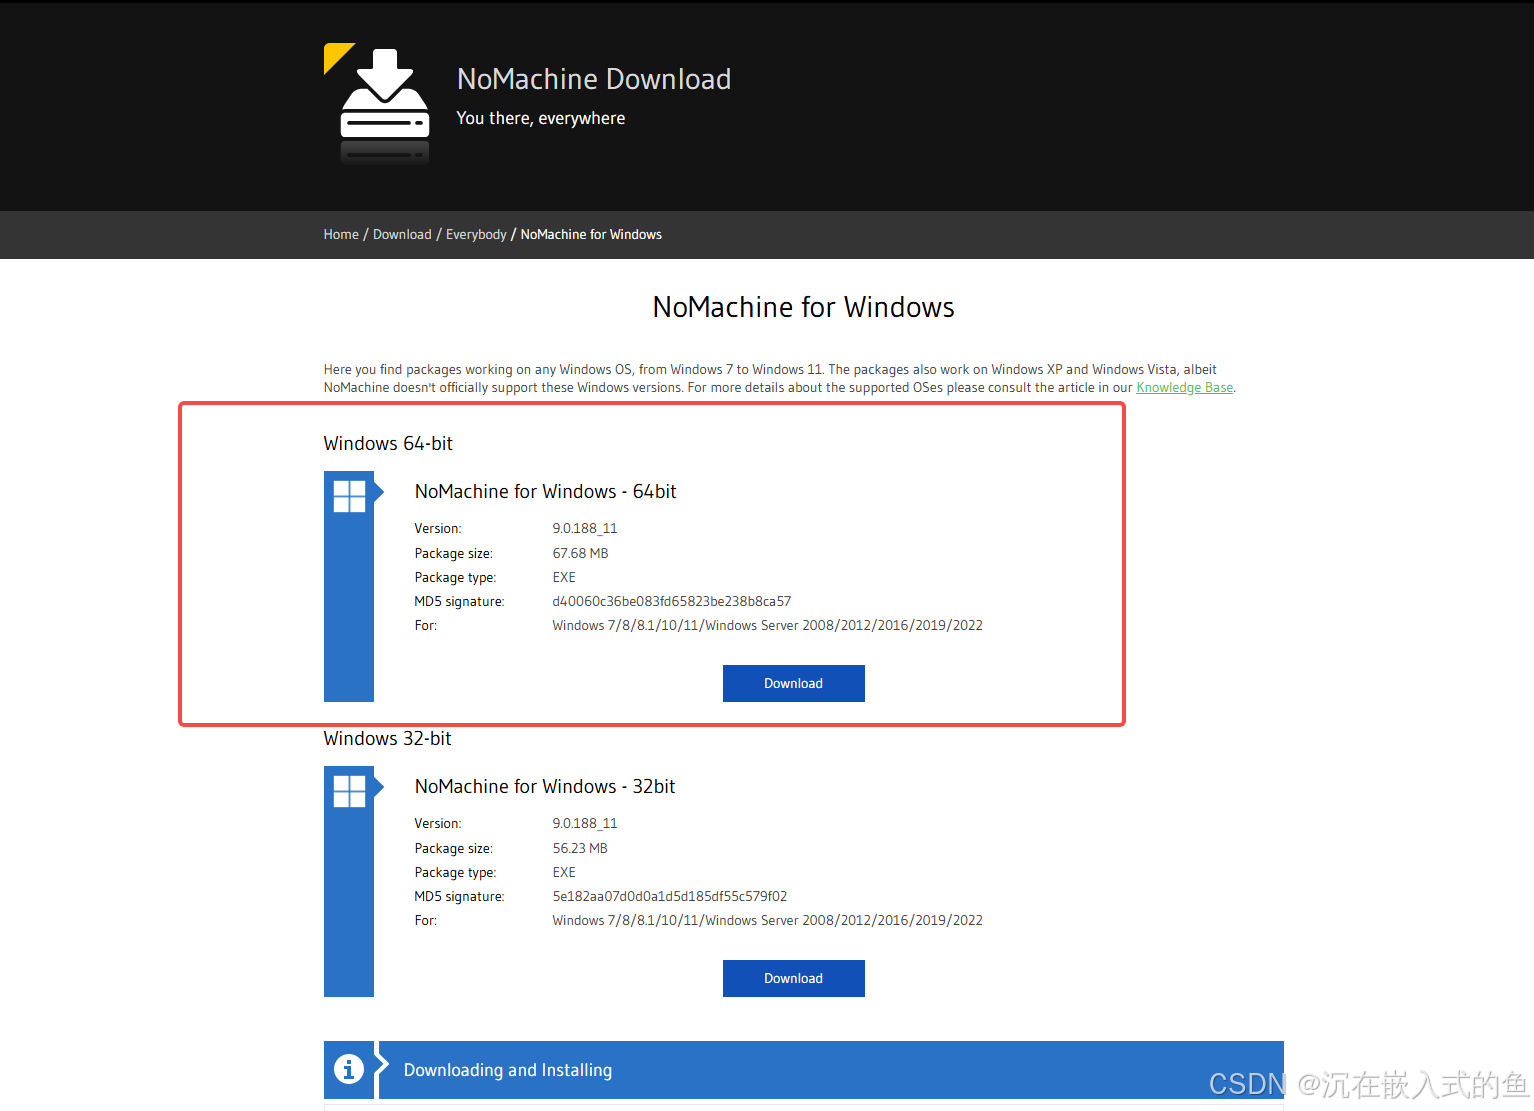Go to the Download breadcrumb link

point(402,234)
